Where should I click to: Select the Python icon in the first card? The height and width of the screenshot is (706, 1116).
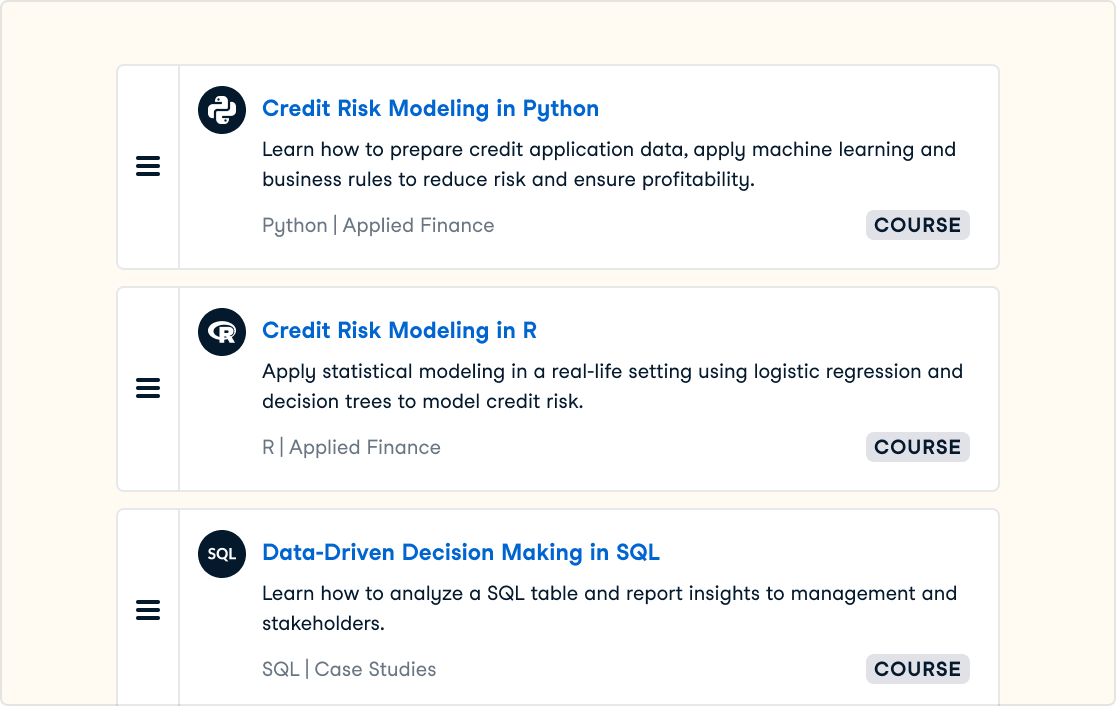[x=221, y=110]
